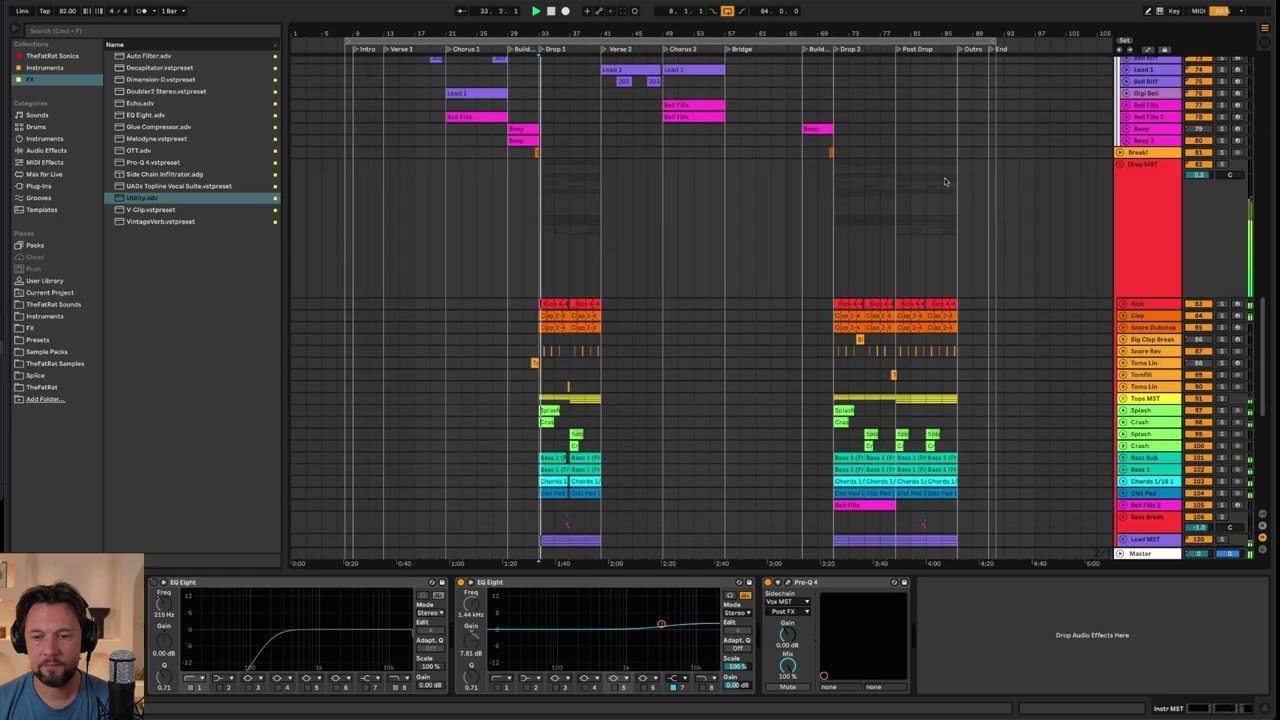The width and height of the screenshot is (1280, 720).
Task: Toggle first EQ Eight device activator
Action: [x=153, y=582]
